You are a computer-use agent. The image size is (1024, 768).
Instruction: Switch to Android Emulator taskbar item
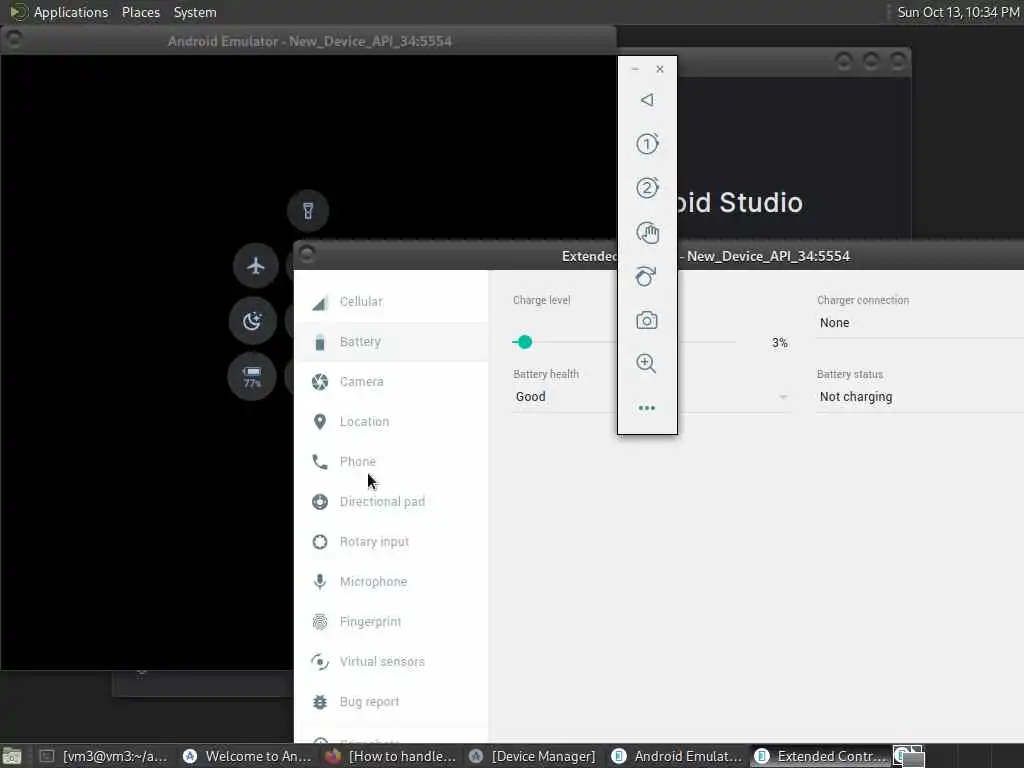click(x=677, y=756)
